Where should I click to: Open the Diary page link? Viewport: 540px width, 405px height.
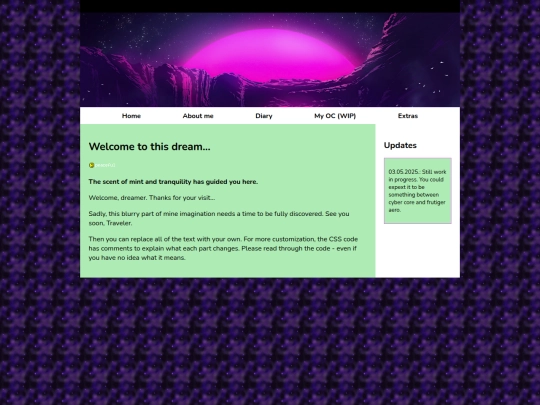(x=264, y=116)
